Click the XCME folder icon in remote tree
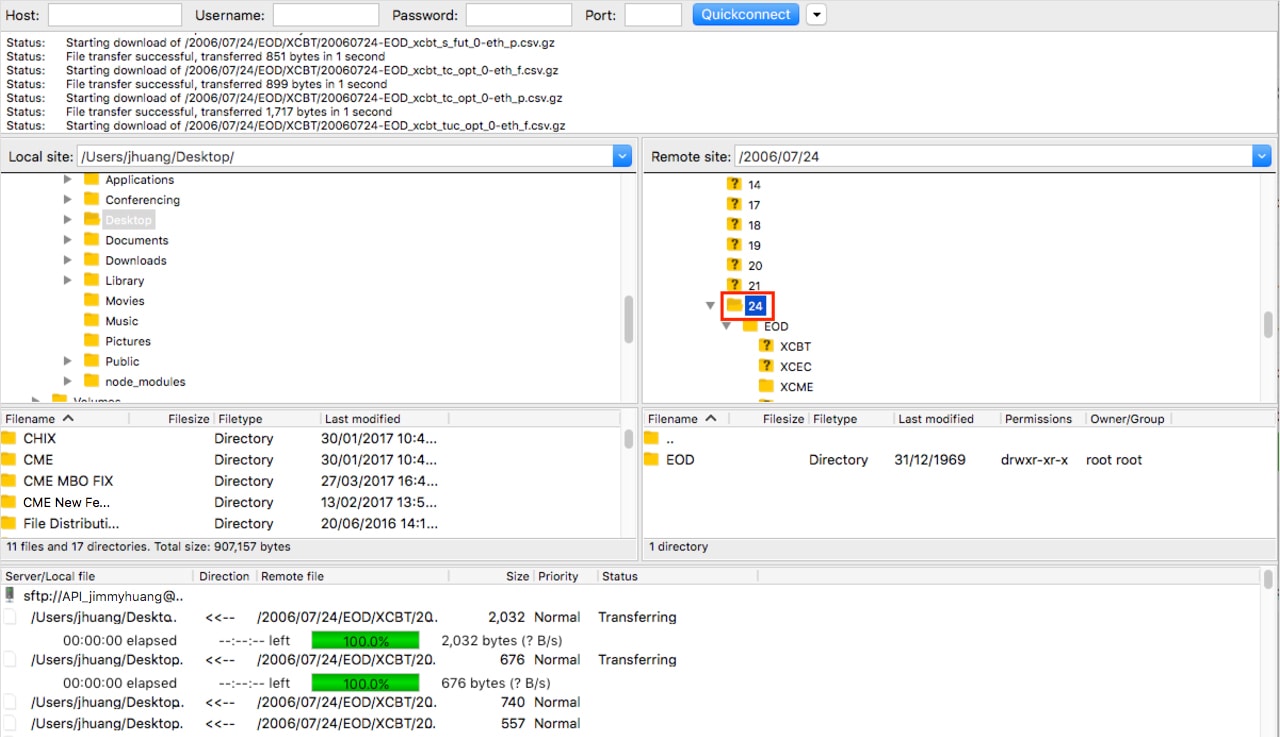This screenshot has width=1280, height=737. click(x=766, y=387)
